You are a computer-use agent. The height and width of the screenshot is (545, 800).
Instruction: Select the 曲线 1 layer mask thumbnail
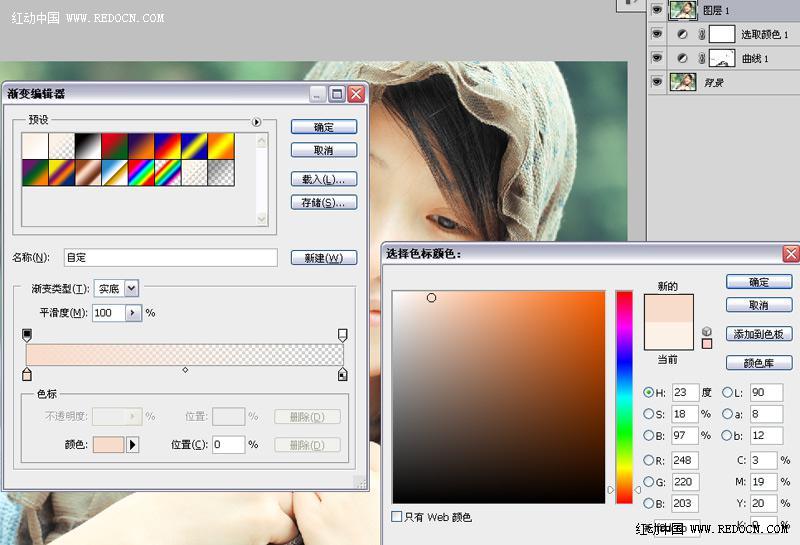[722, 58]
